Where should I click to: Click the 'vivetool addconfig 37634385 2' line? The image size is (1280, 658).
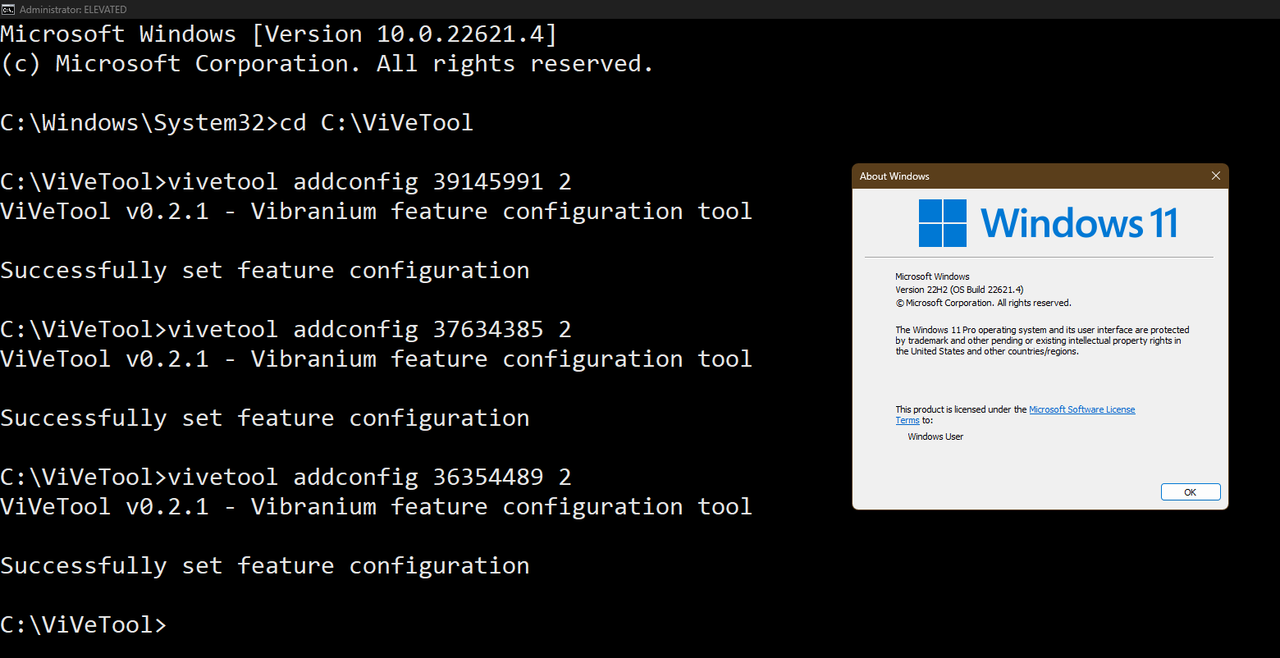pyautogui.click(x=285, y=329)
